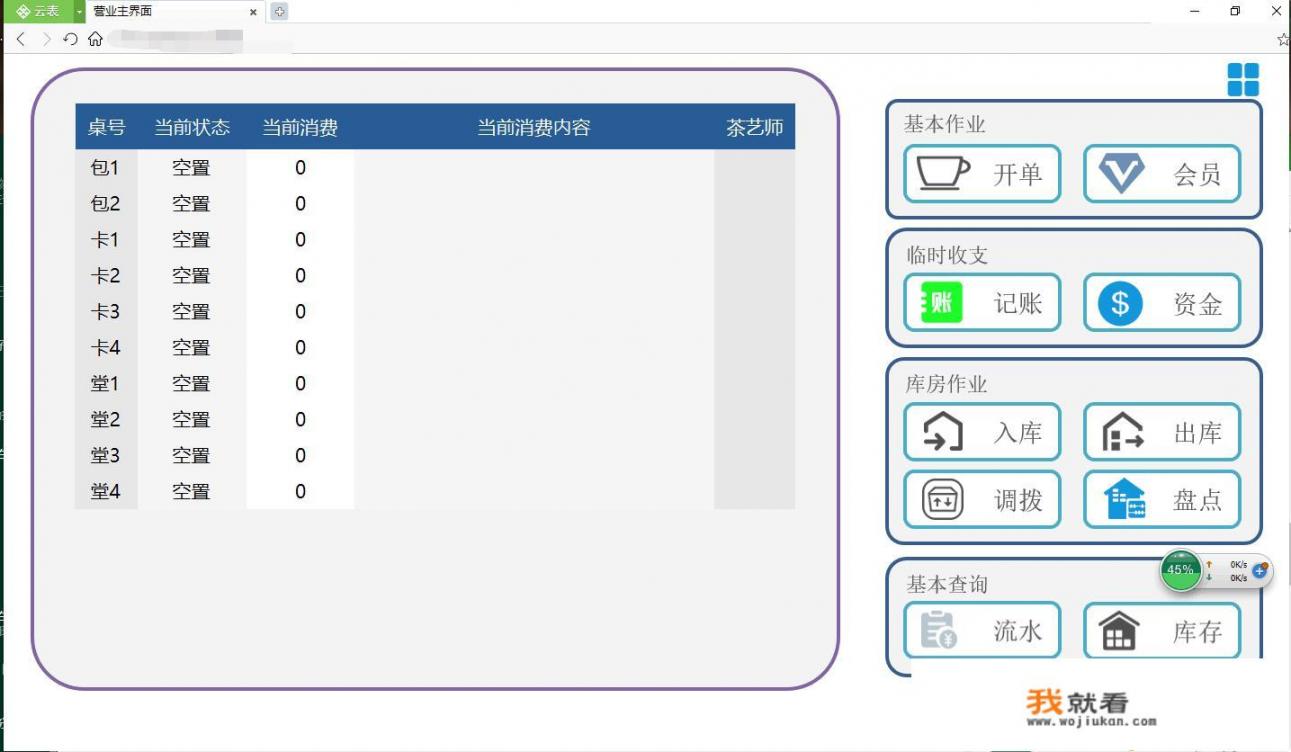The width and height of the screenshot is (1291, 752).
Task: Click the 茶艺师 column header
Action: 755,127
